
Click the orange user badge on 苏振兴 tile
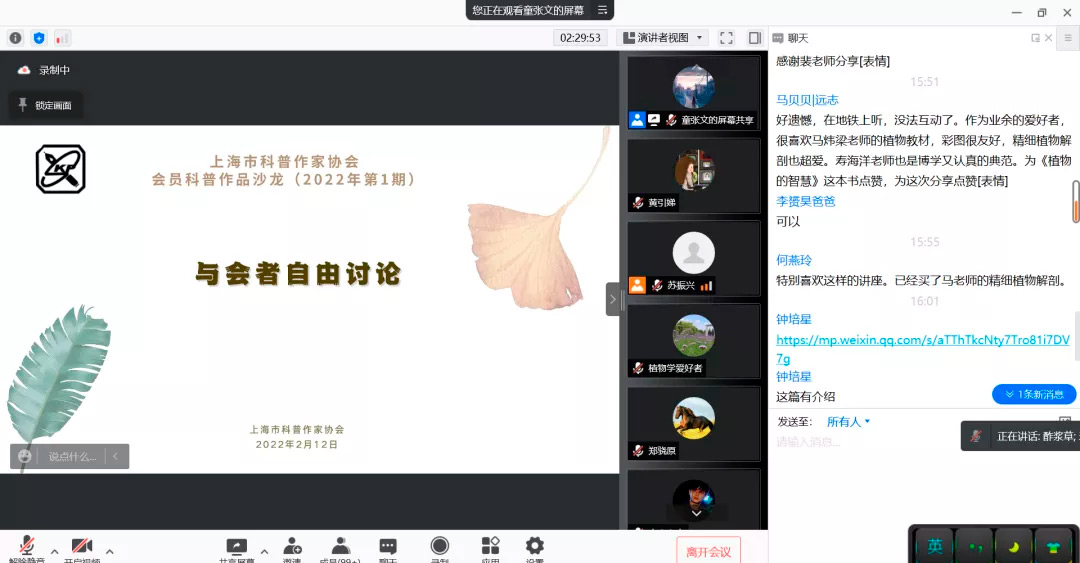pyautogui.click(x=637, y=285)
